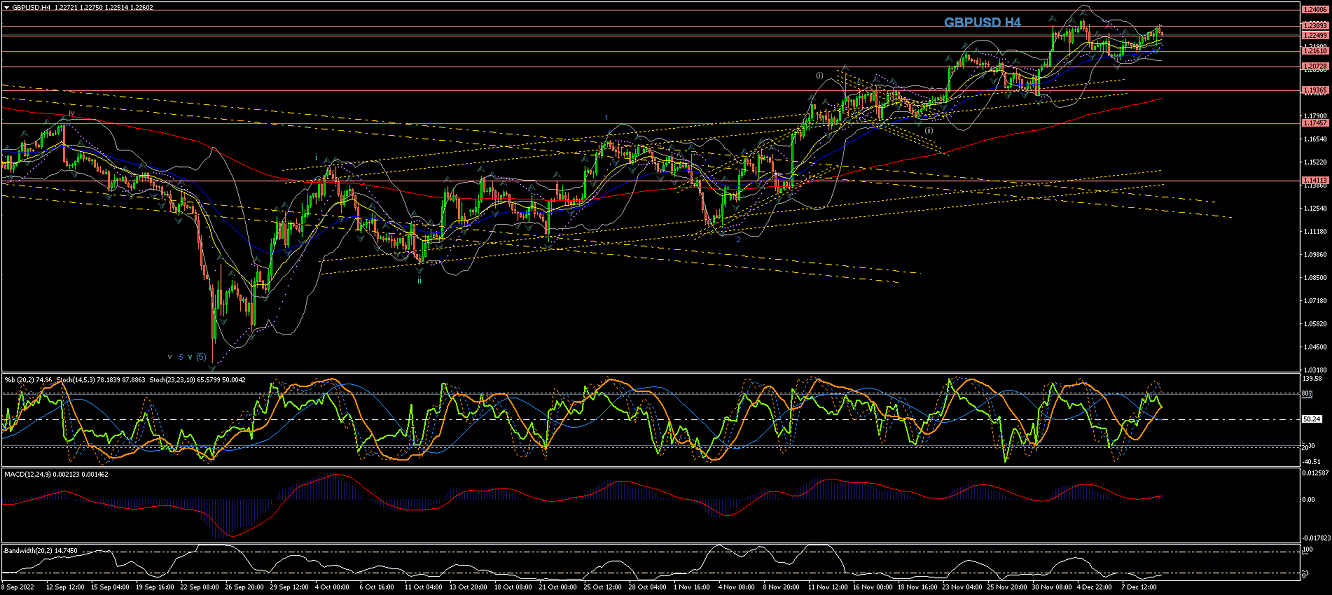The width and height of the screenshot is (1332, 595).
Task: Select the 1.24006 horizontal level price tag
Action: tap(1314, 8)
